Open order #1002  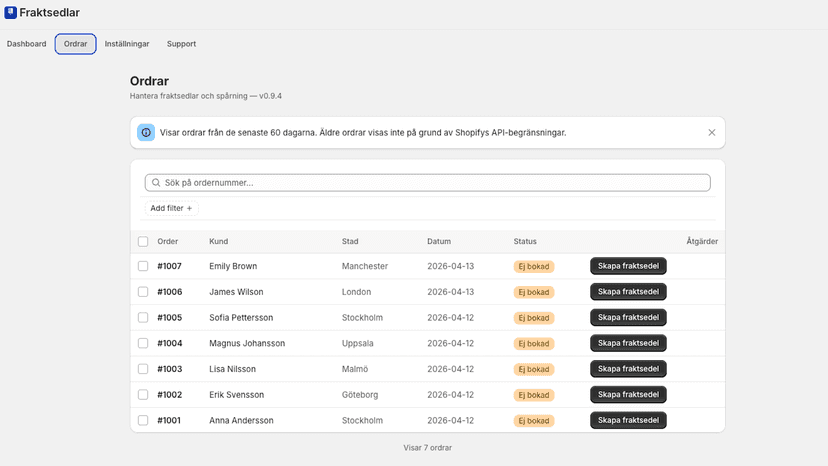tap(170, 395)
